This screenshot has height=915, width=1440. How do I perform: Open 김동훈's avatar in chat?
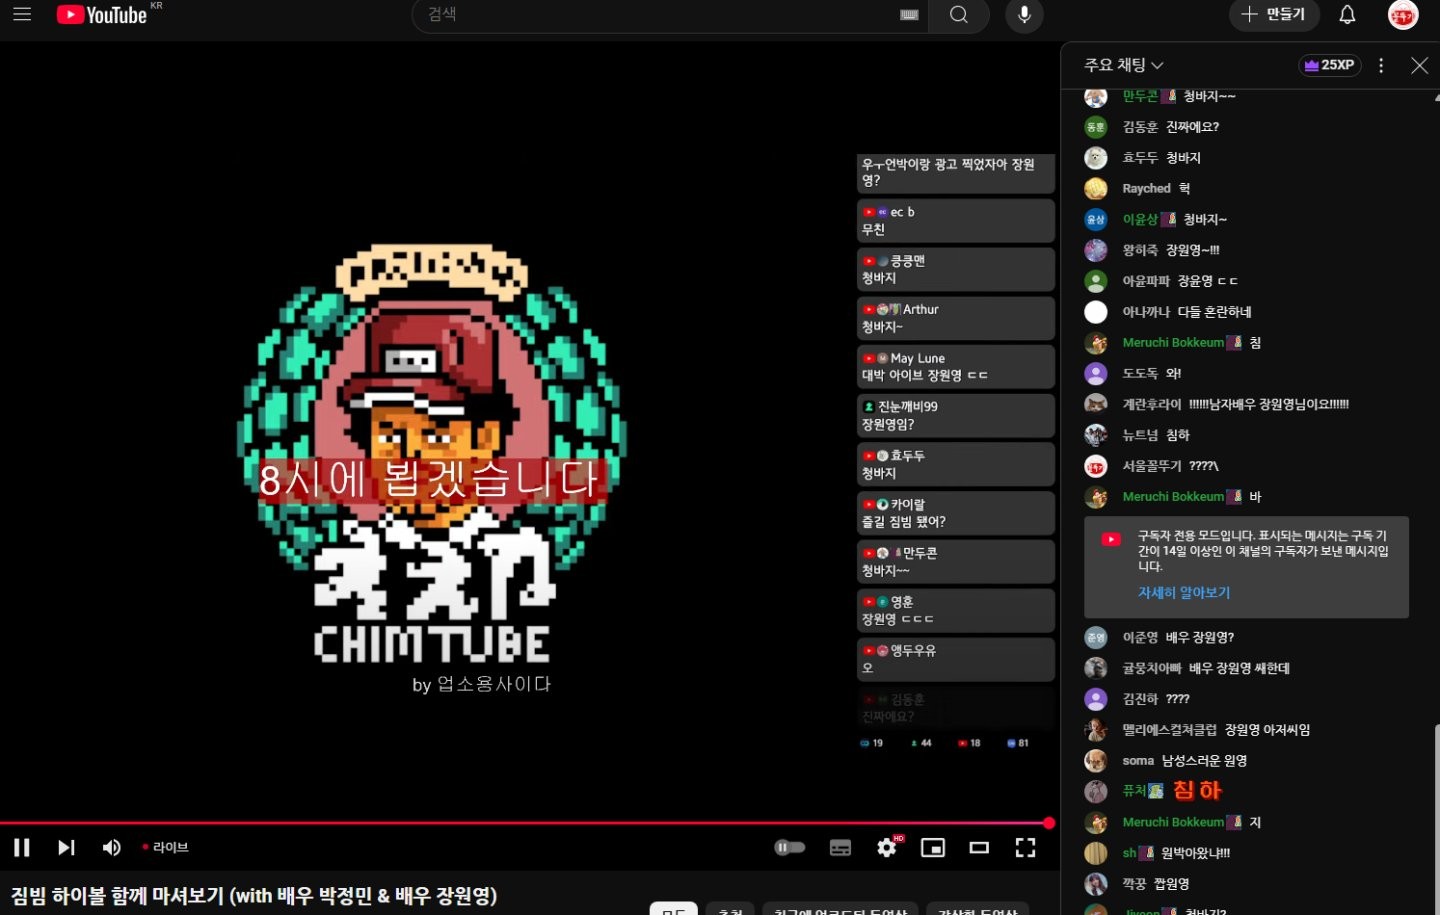coord(1096,127)
